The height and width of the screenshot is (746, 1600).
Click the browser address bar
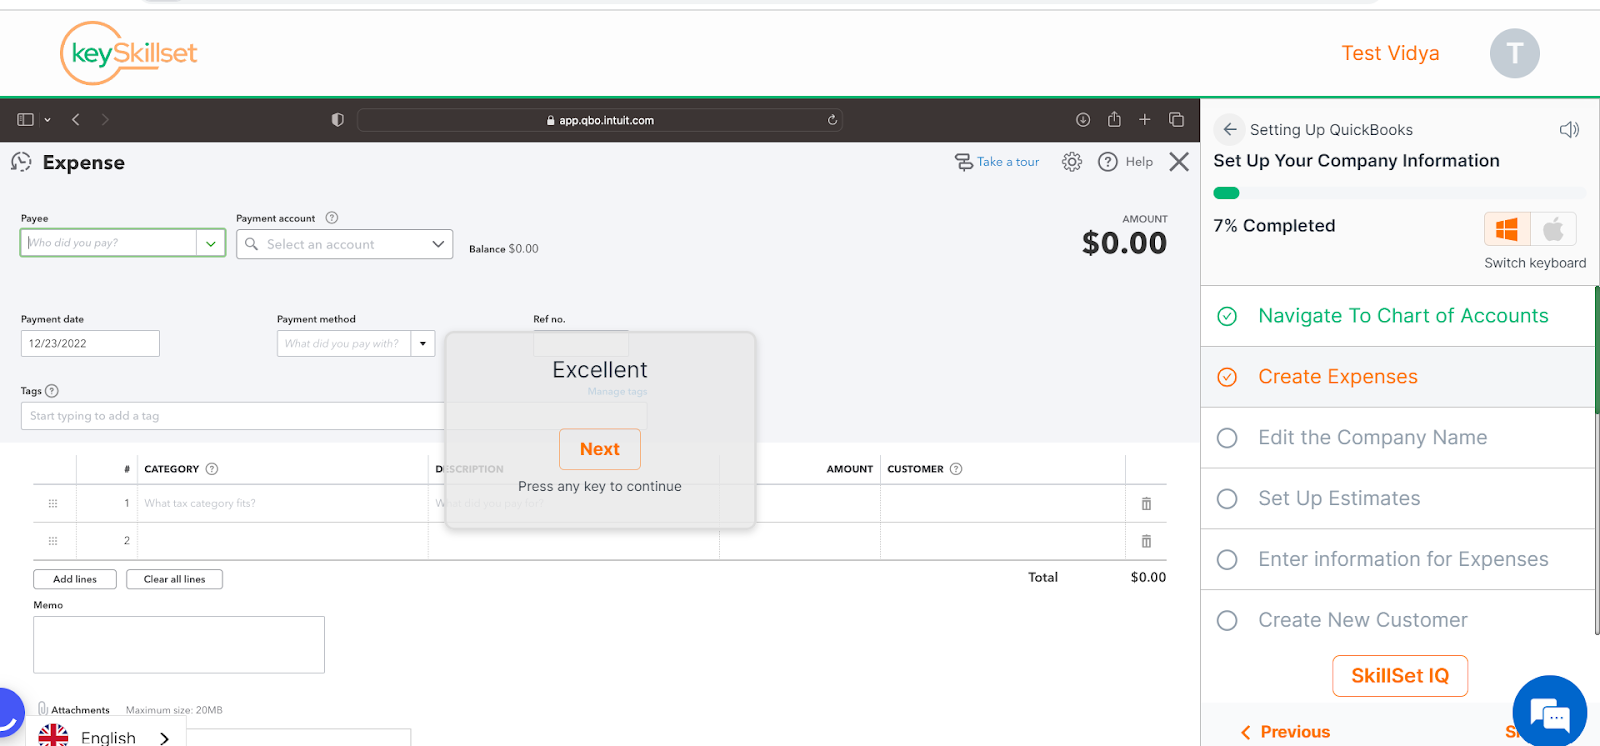(x=600, y=120)
